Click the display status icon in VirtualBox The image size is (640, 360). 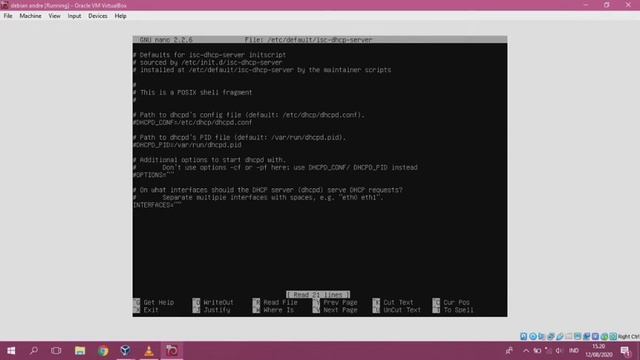tap(578, 336)
